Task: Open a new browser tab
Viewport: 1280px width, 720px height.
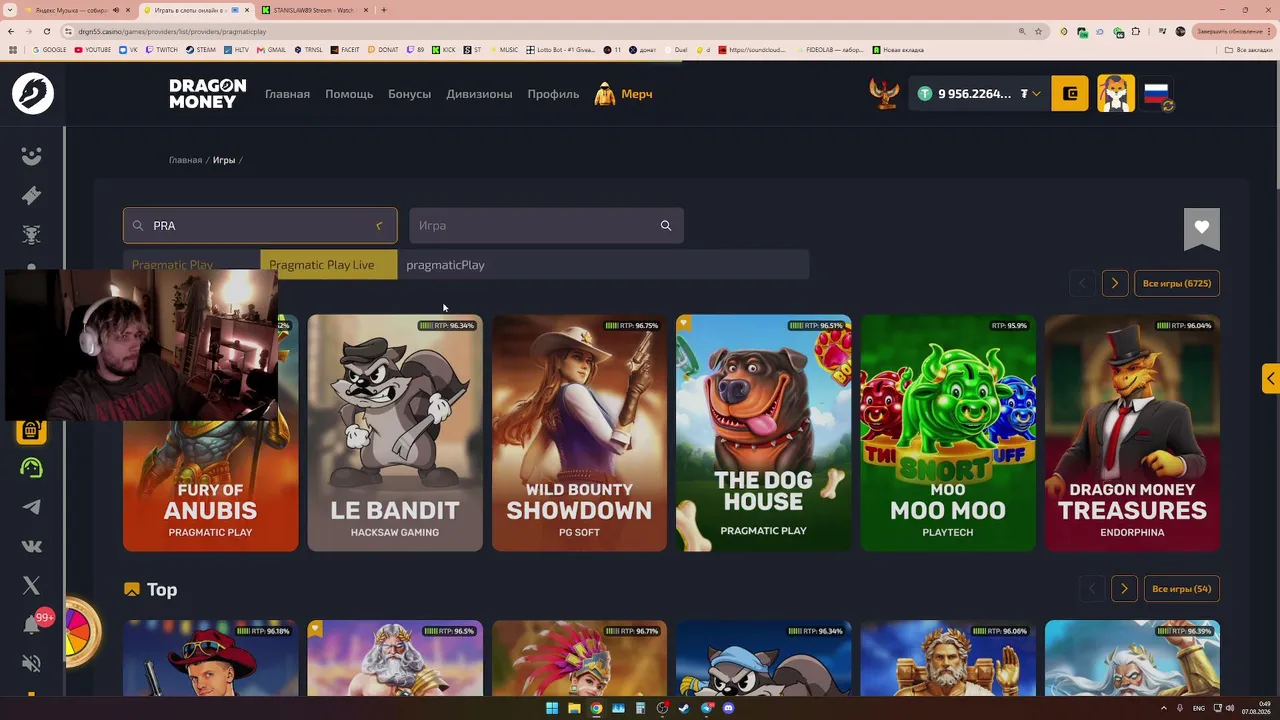Action: [x=384, y=10]
